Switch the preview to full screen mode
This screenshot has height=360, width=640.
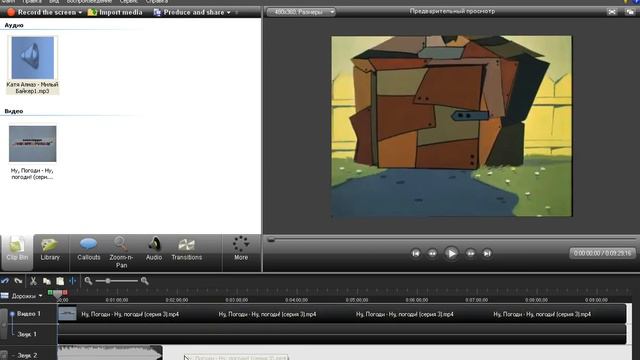[x=612, y=12]
